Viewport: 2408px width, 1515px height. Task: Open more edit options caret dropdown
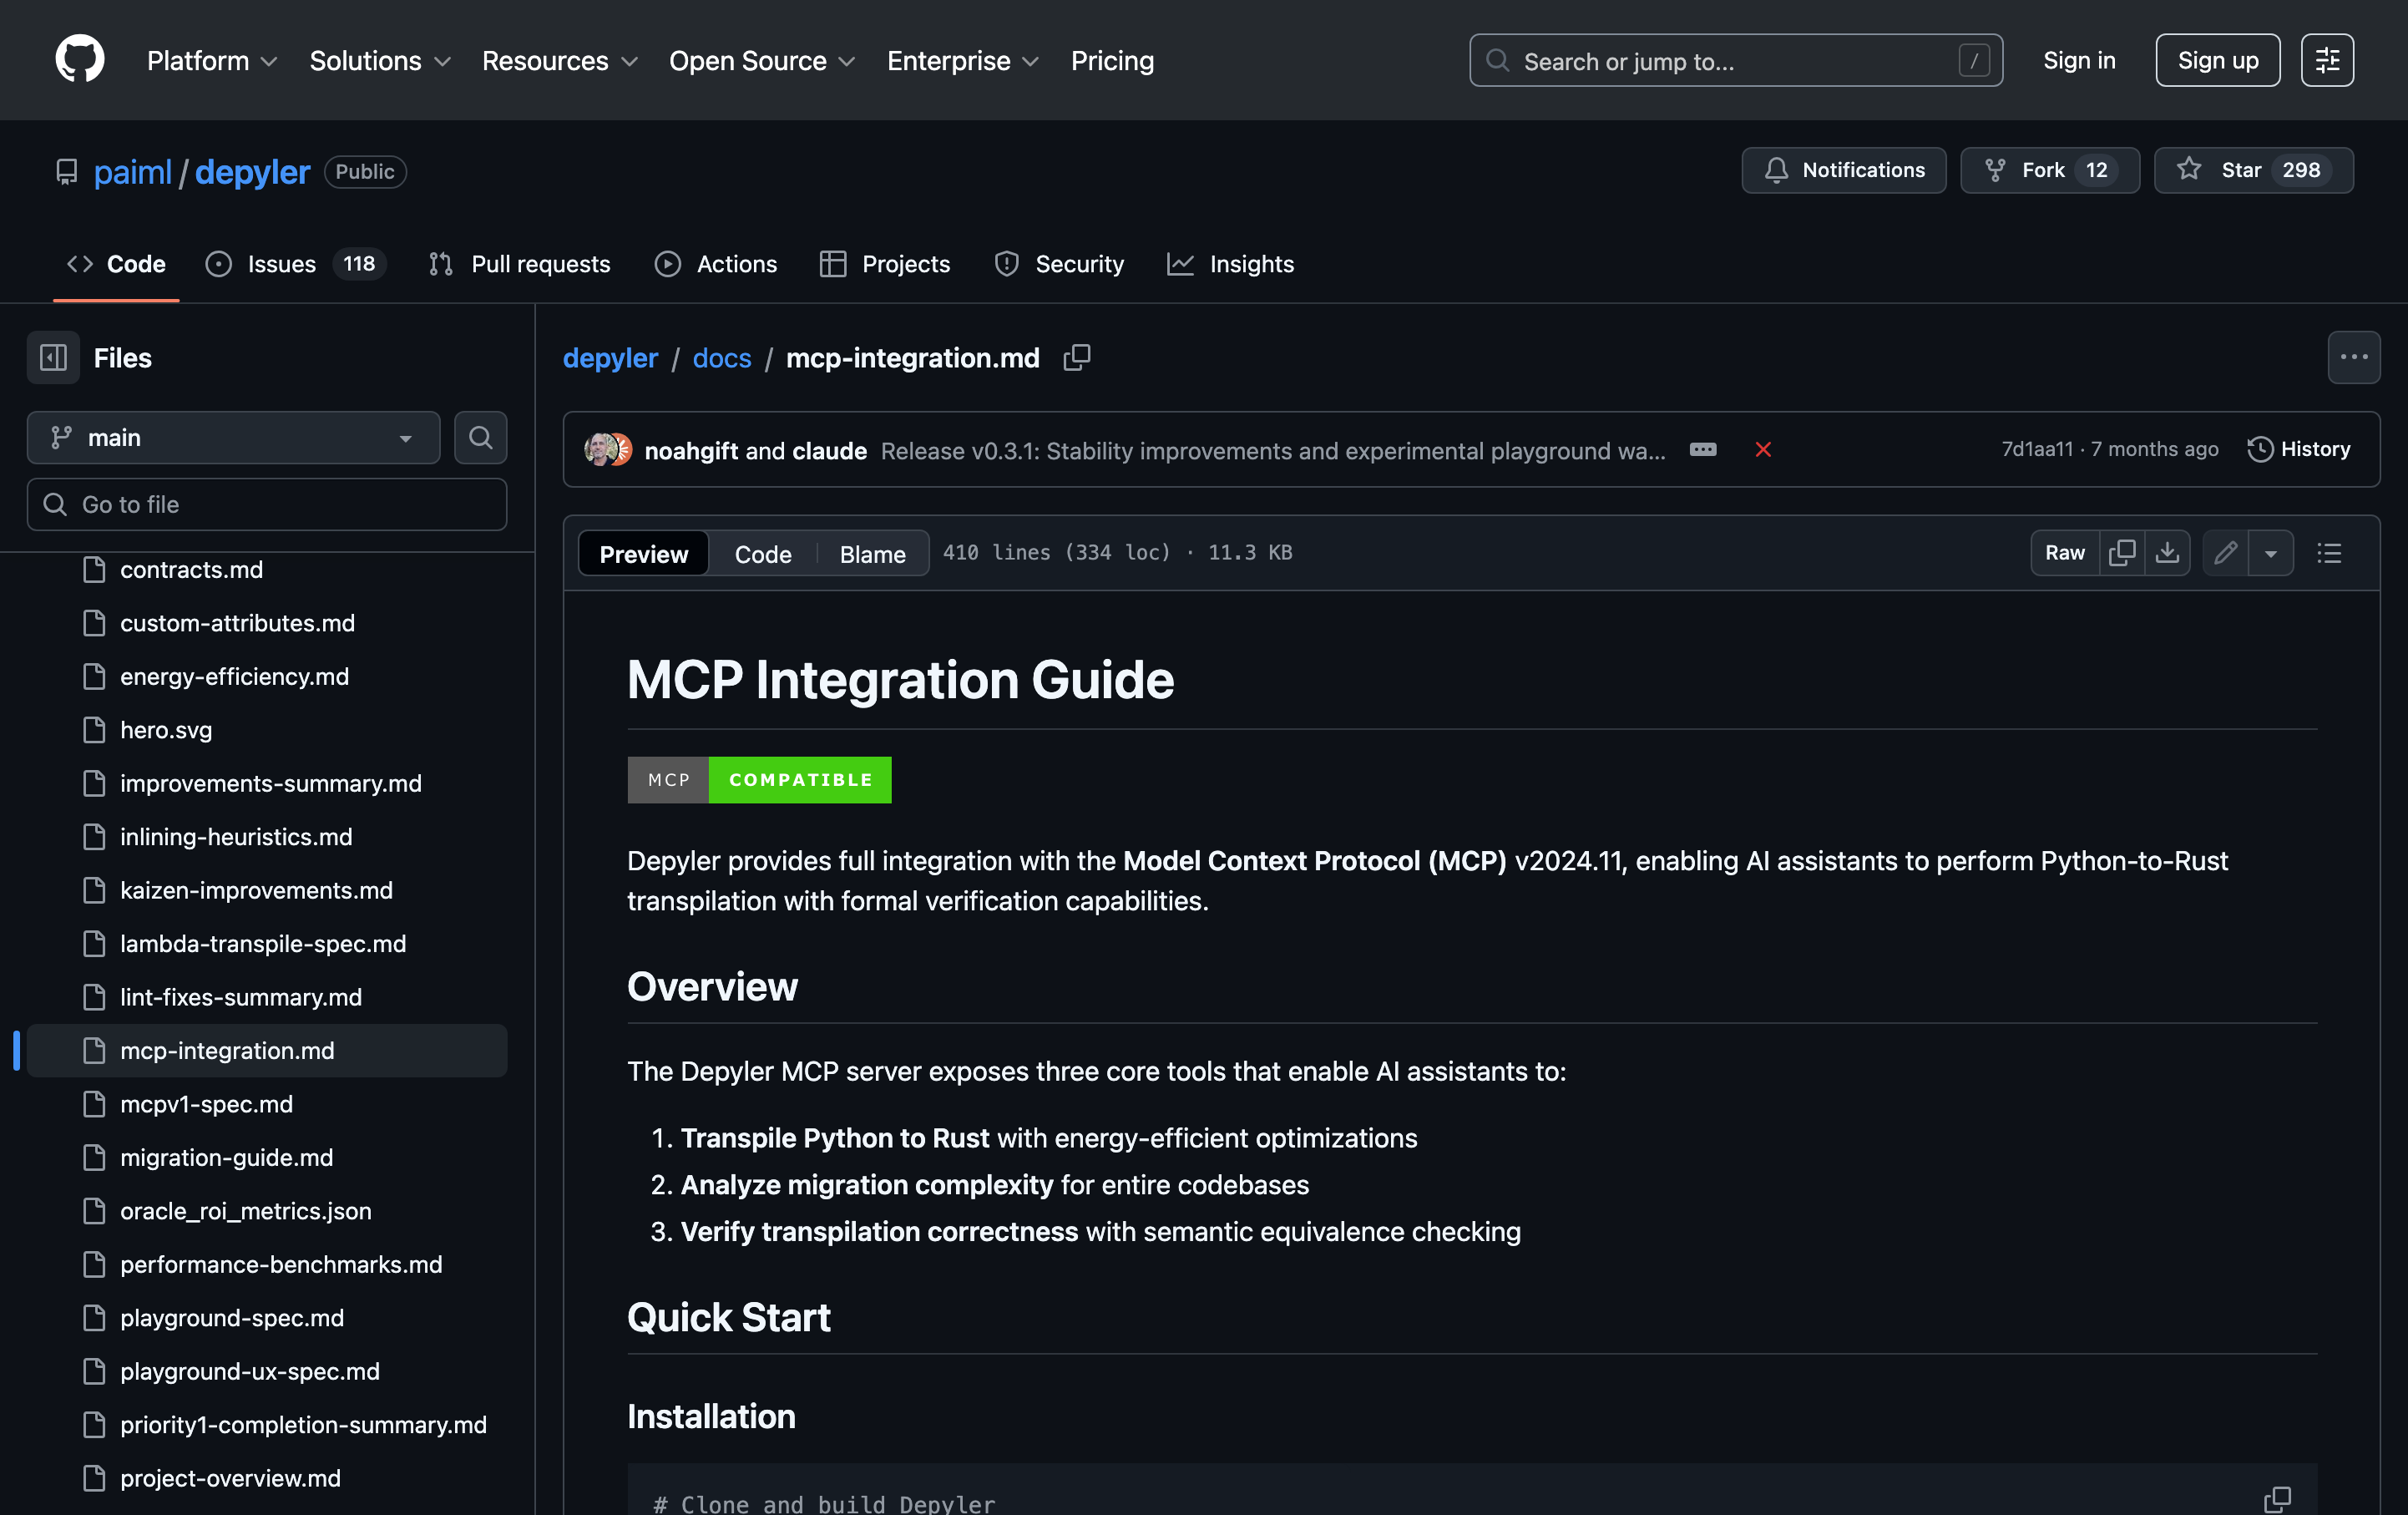tap(2271, 553)
